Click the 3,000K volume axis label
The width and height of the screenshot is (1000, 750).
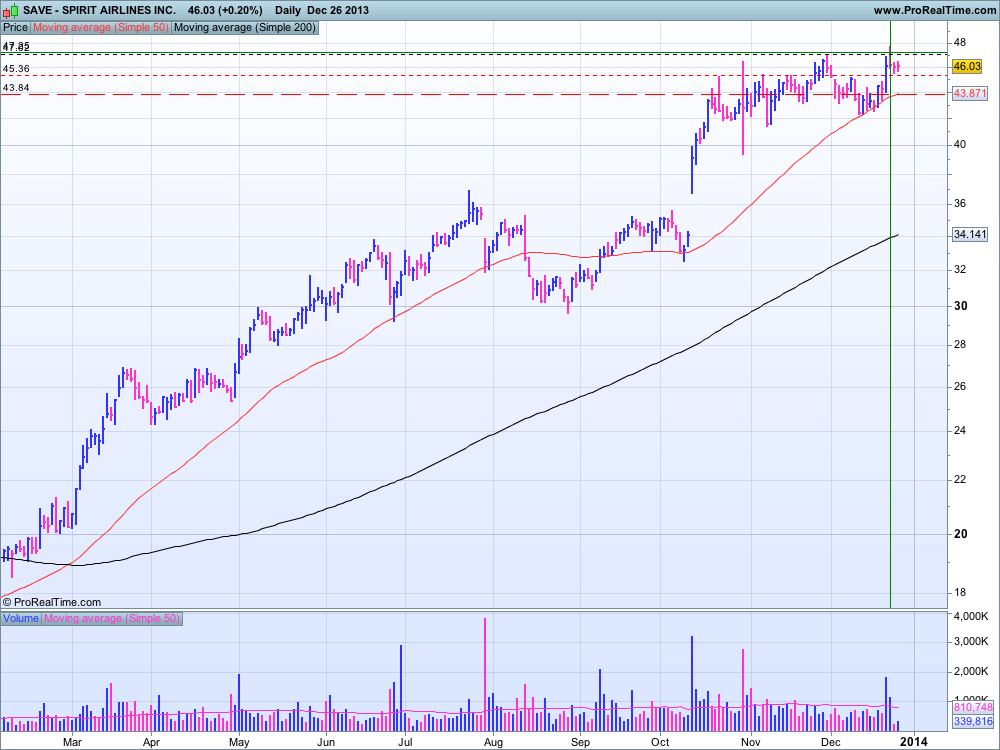[971, 641]
